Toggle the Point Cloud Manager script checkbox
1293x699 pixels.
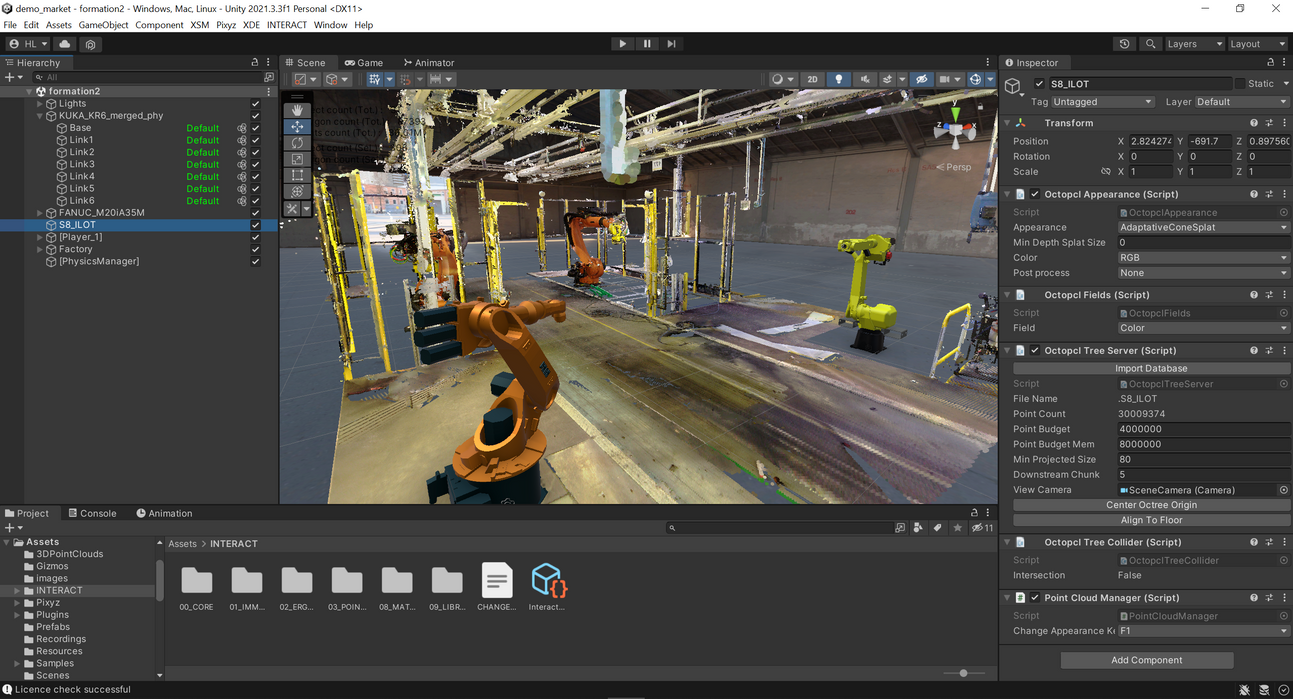click(1035, 598)
